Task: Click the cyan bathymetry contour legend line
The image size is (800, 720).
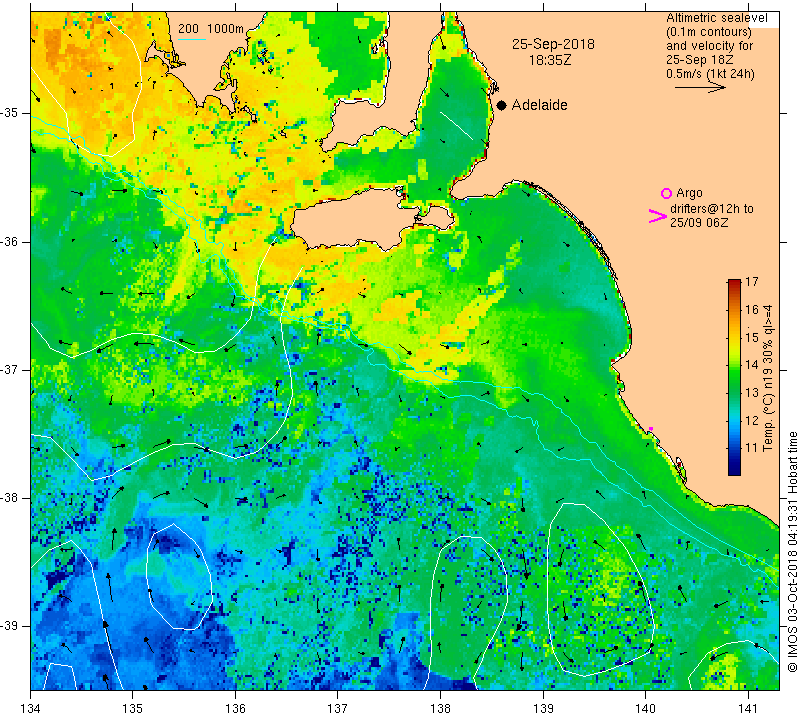Action: (192, 39)
